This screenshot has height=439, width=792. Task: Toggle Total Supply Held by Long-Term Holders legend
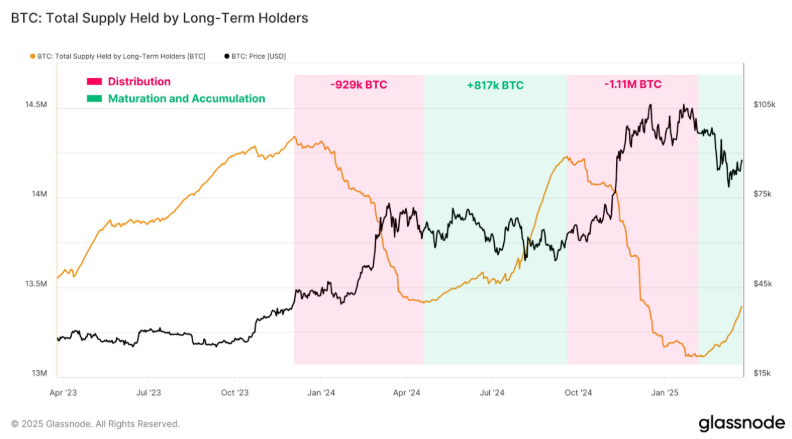121,57
